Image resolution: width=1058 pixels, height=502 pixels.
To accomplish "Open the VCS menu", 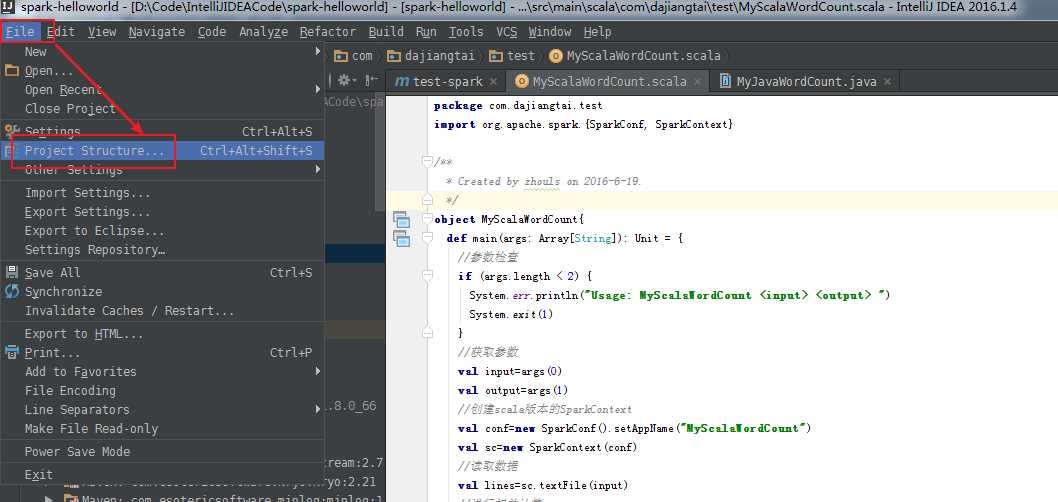I will tap(507, 32).
